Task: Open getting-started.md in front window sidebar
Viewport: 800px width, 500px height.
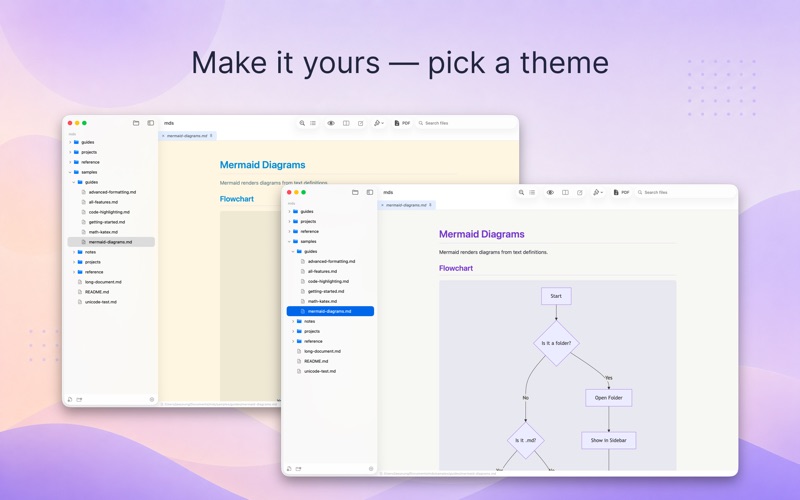Action: click(x=330, y=291)
